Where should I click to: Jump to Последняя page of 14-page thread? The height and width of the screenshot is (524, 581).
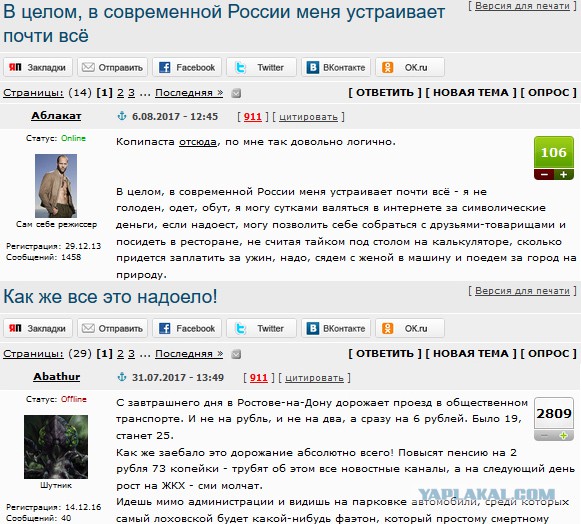coord(189,93)
